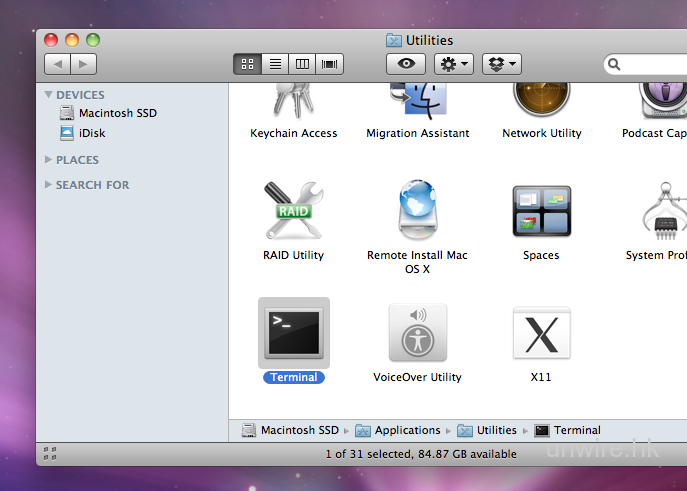Expand the SEARCH FOR sidebar section
The width and height of the screenshot is (687, 491).
click(x=49, y=185)
